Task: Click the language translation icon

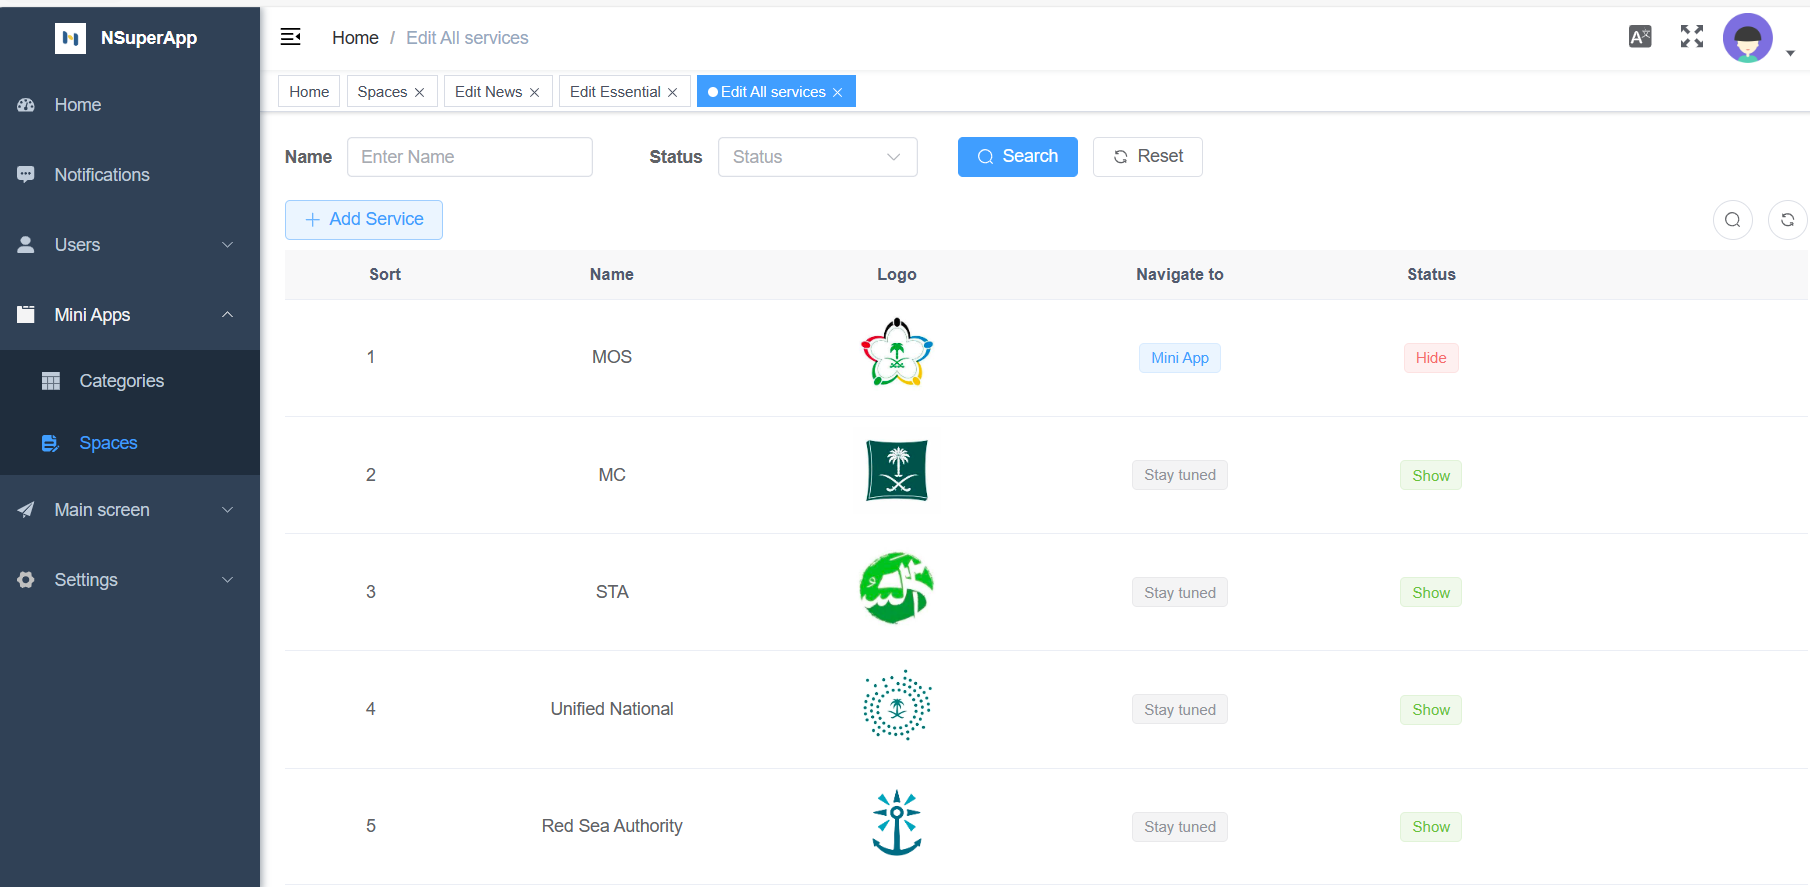Action: [1640, 37]
